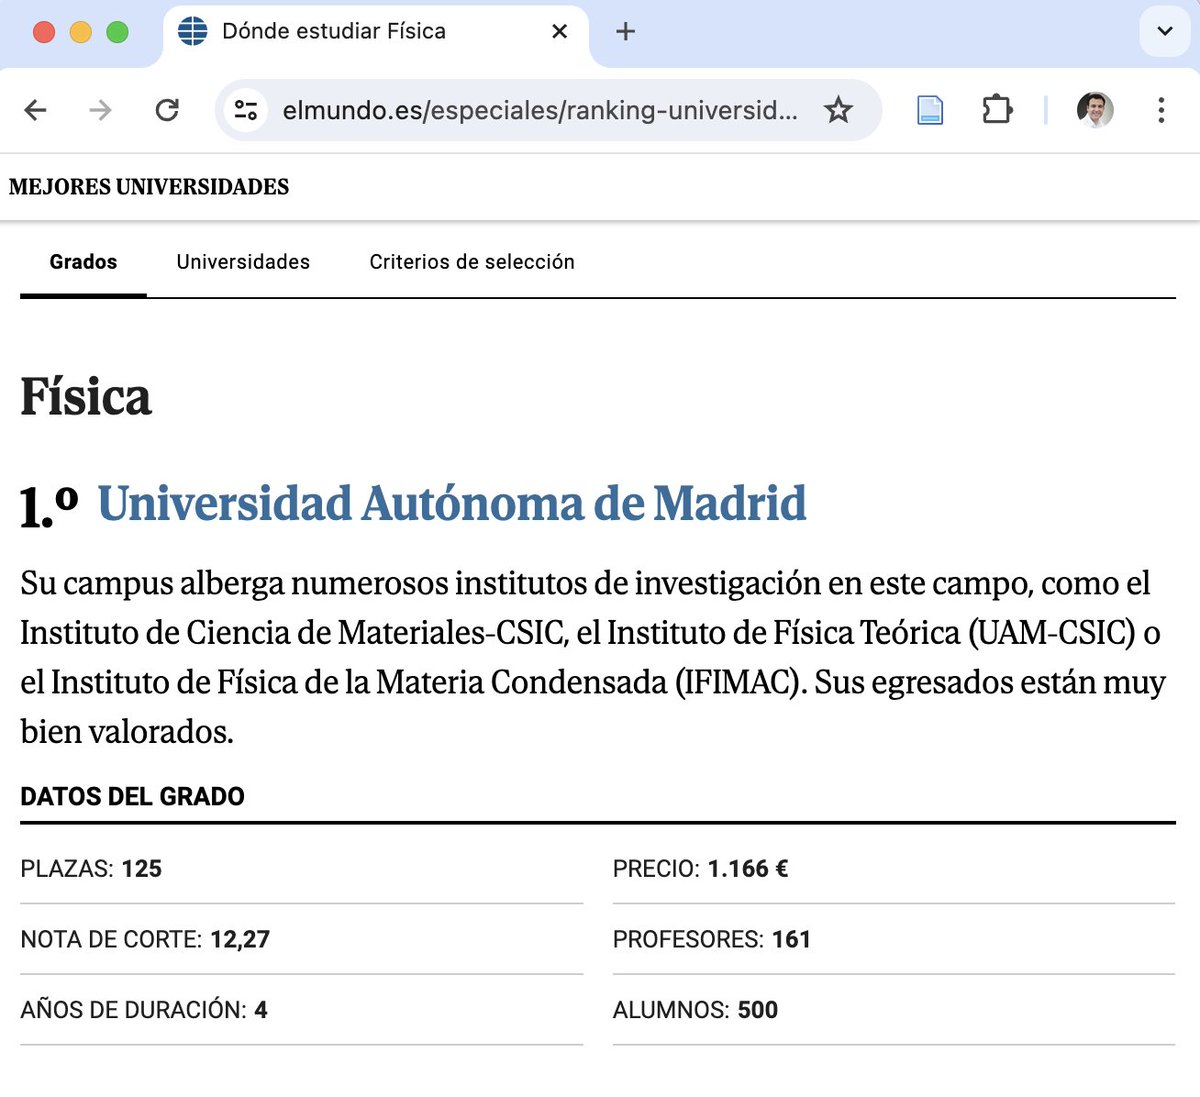Open the Extensions puzzle-piece menu
1200x1097 pixels.
[997, 110]
